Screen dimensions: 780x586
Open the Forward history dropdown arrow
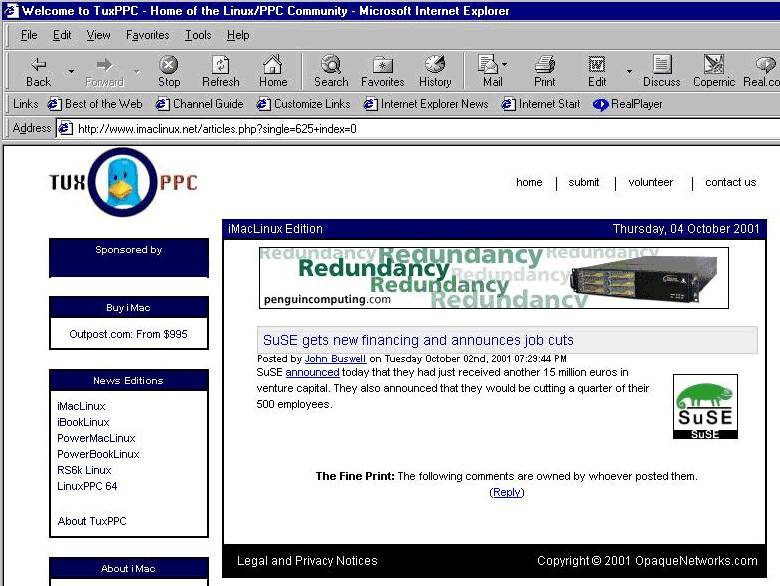[137, 72]
